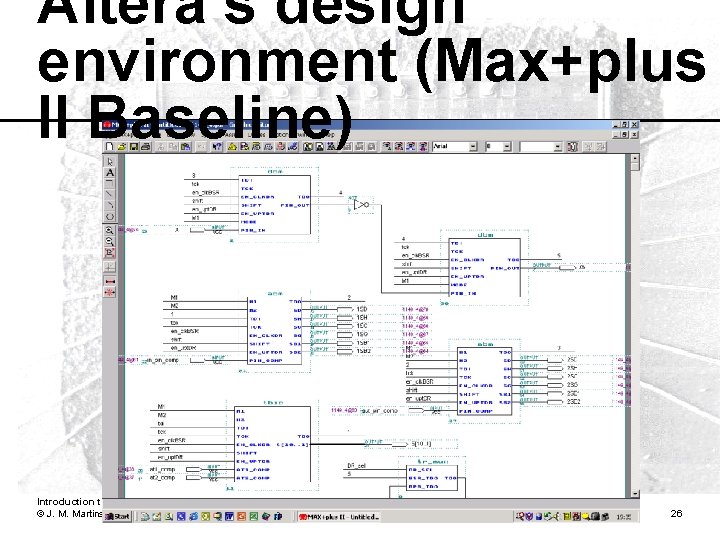Click the New file toolbar icon
720x540 pixels.
coord(109,146)
